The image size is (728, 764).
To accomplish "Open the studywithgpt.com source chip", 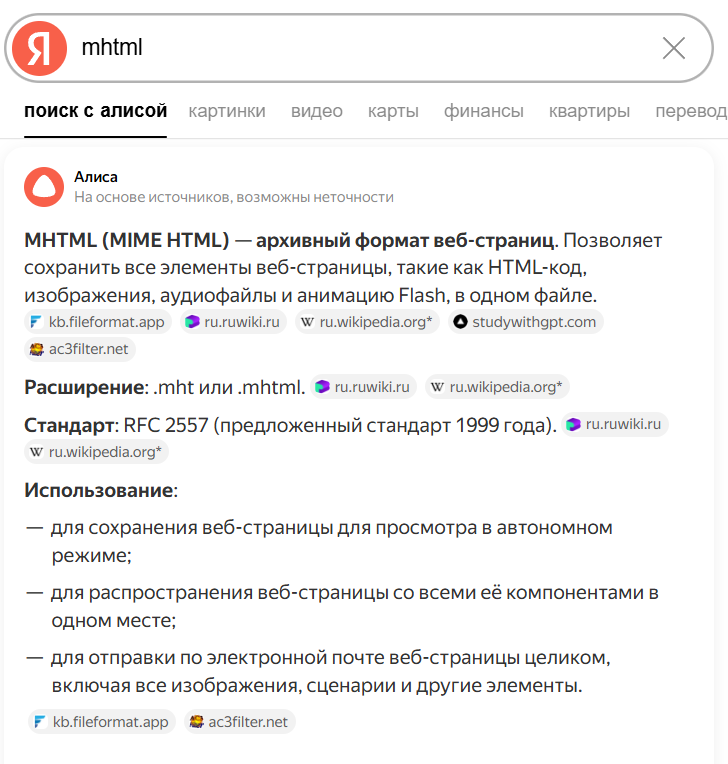I will [524, 322].
